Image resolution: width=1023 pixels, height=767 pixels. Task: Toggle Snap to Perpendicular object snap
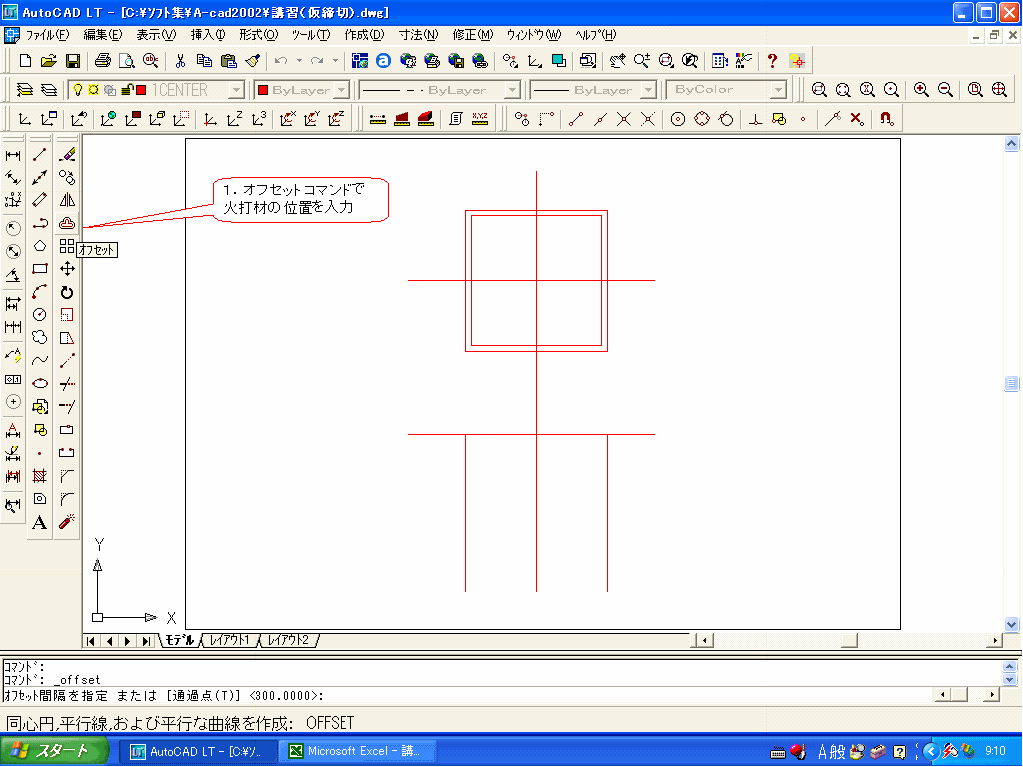point(756,119)
